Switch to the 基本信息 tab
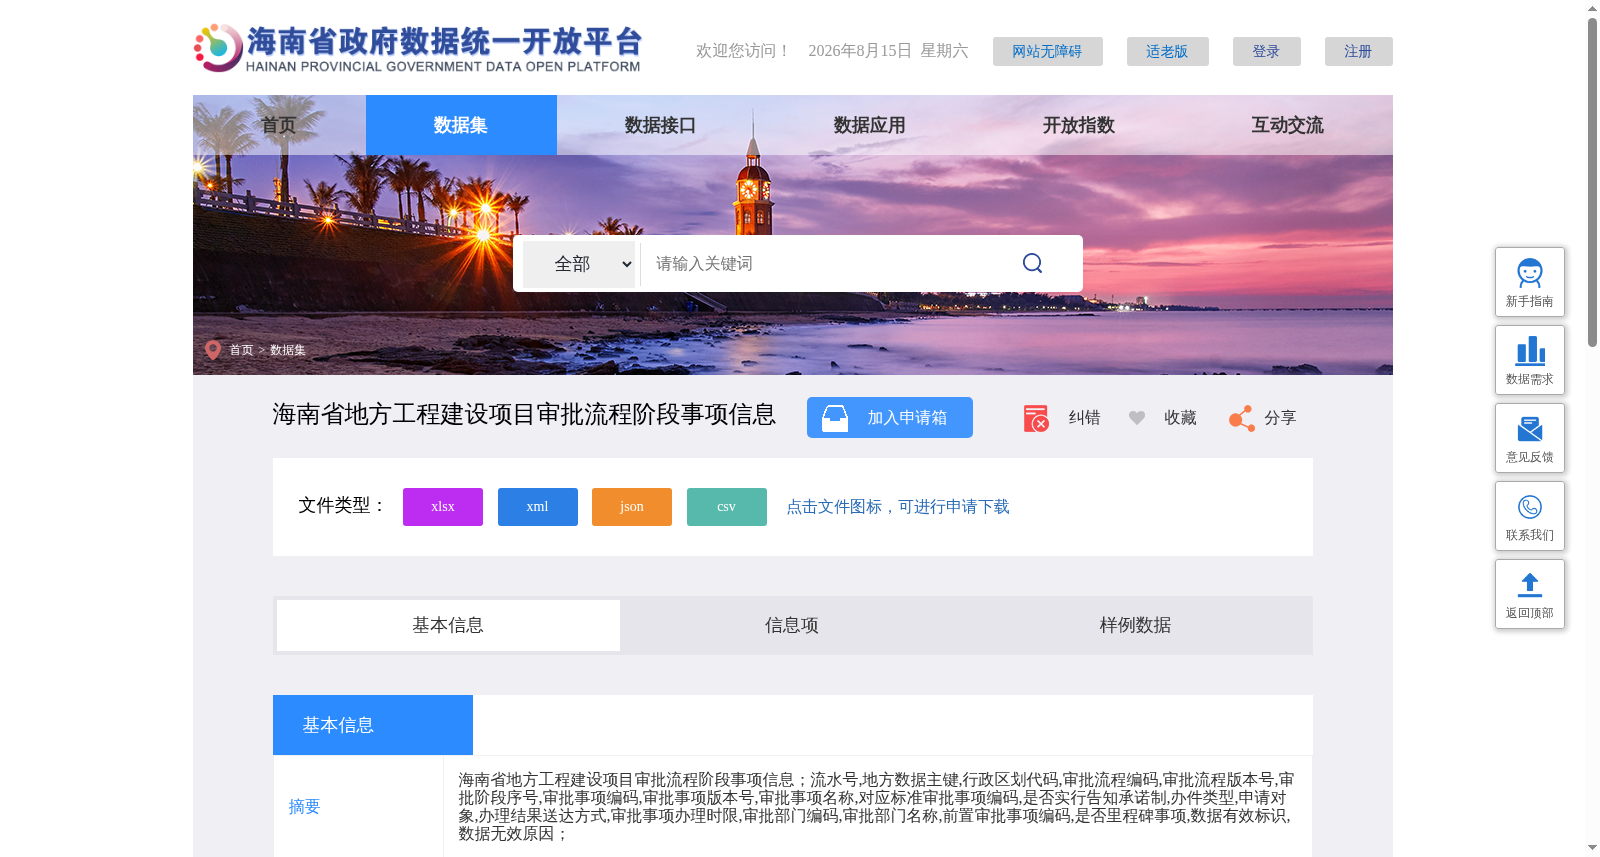 pyautogui.click(x=448, y=625)
